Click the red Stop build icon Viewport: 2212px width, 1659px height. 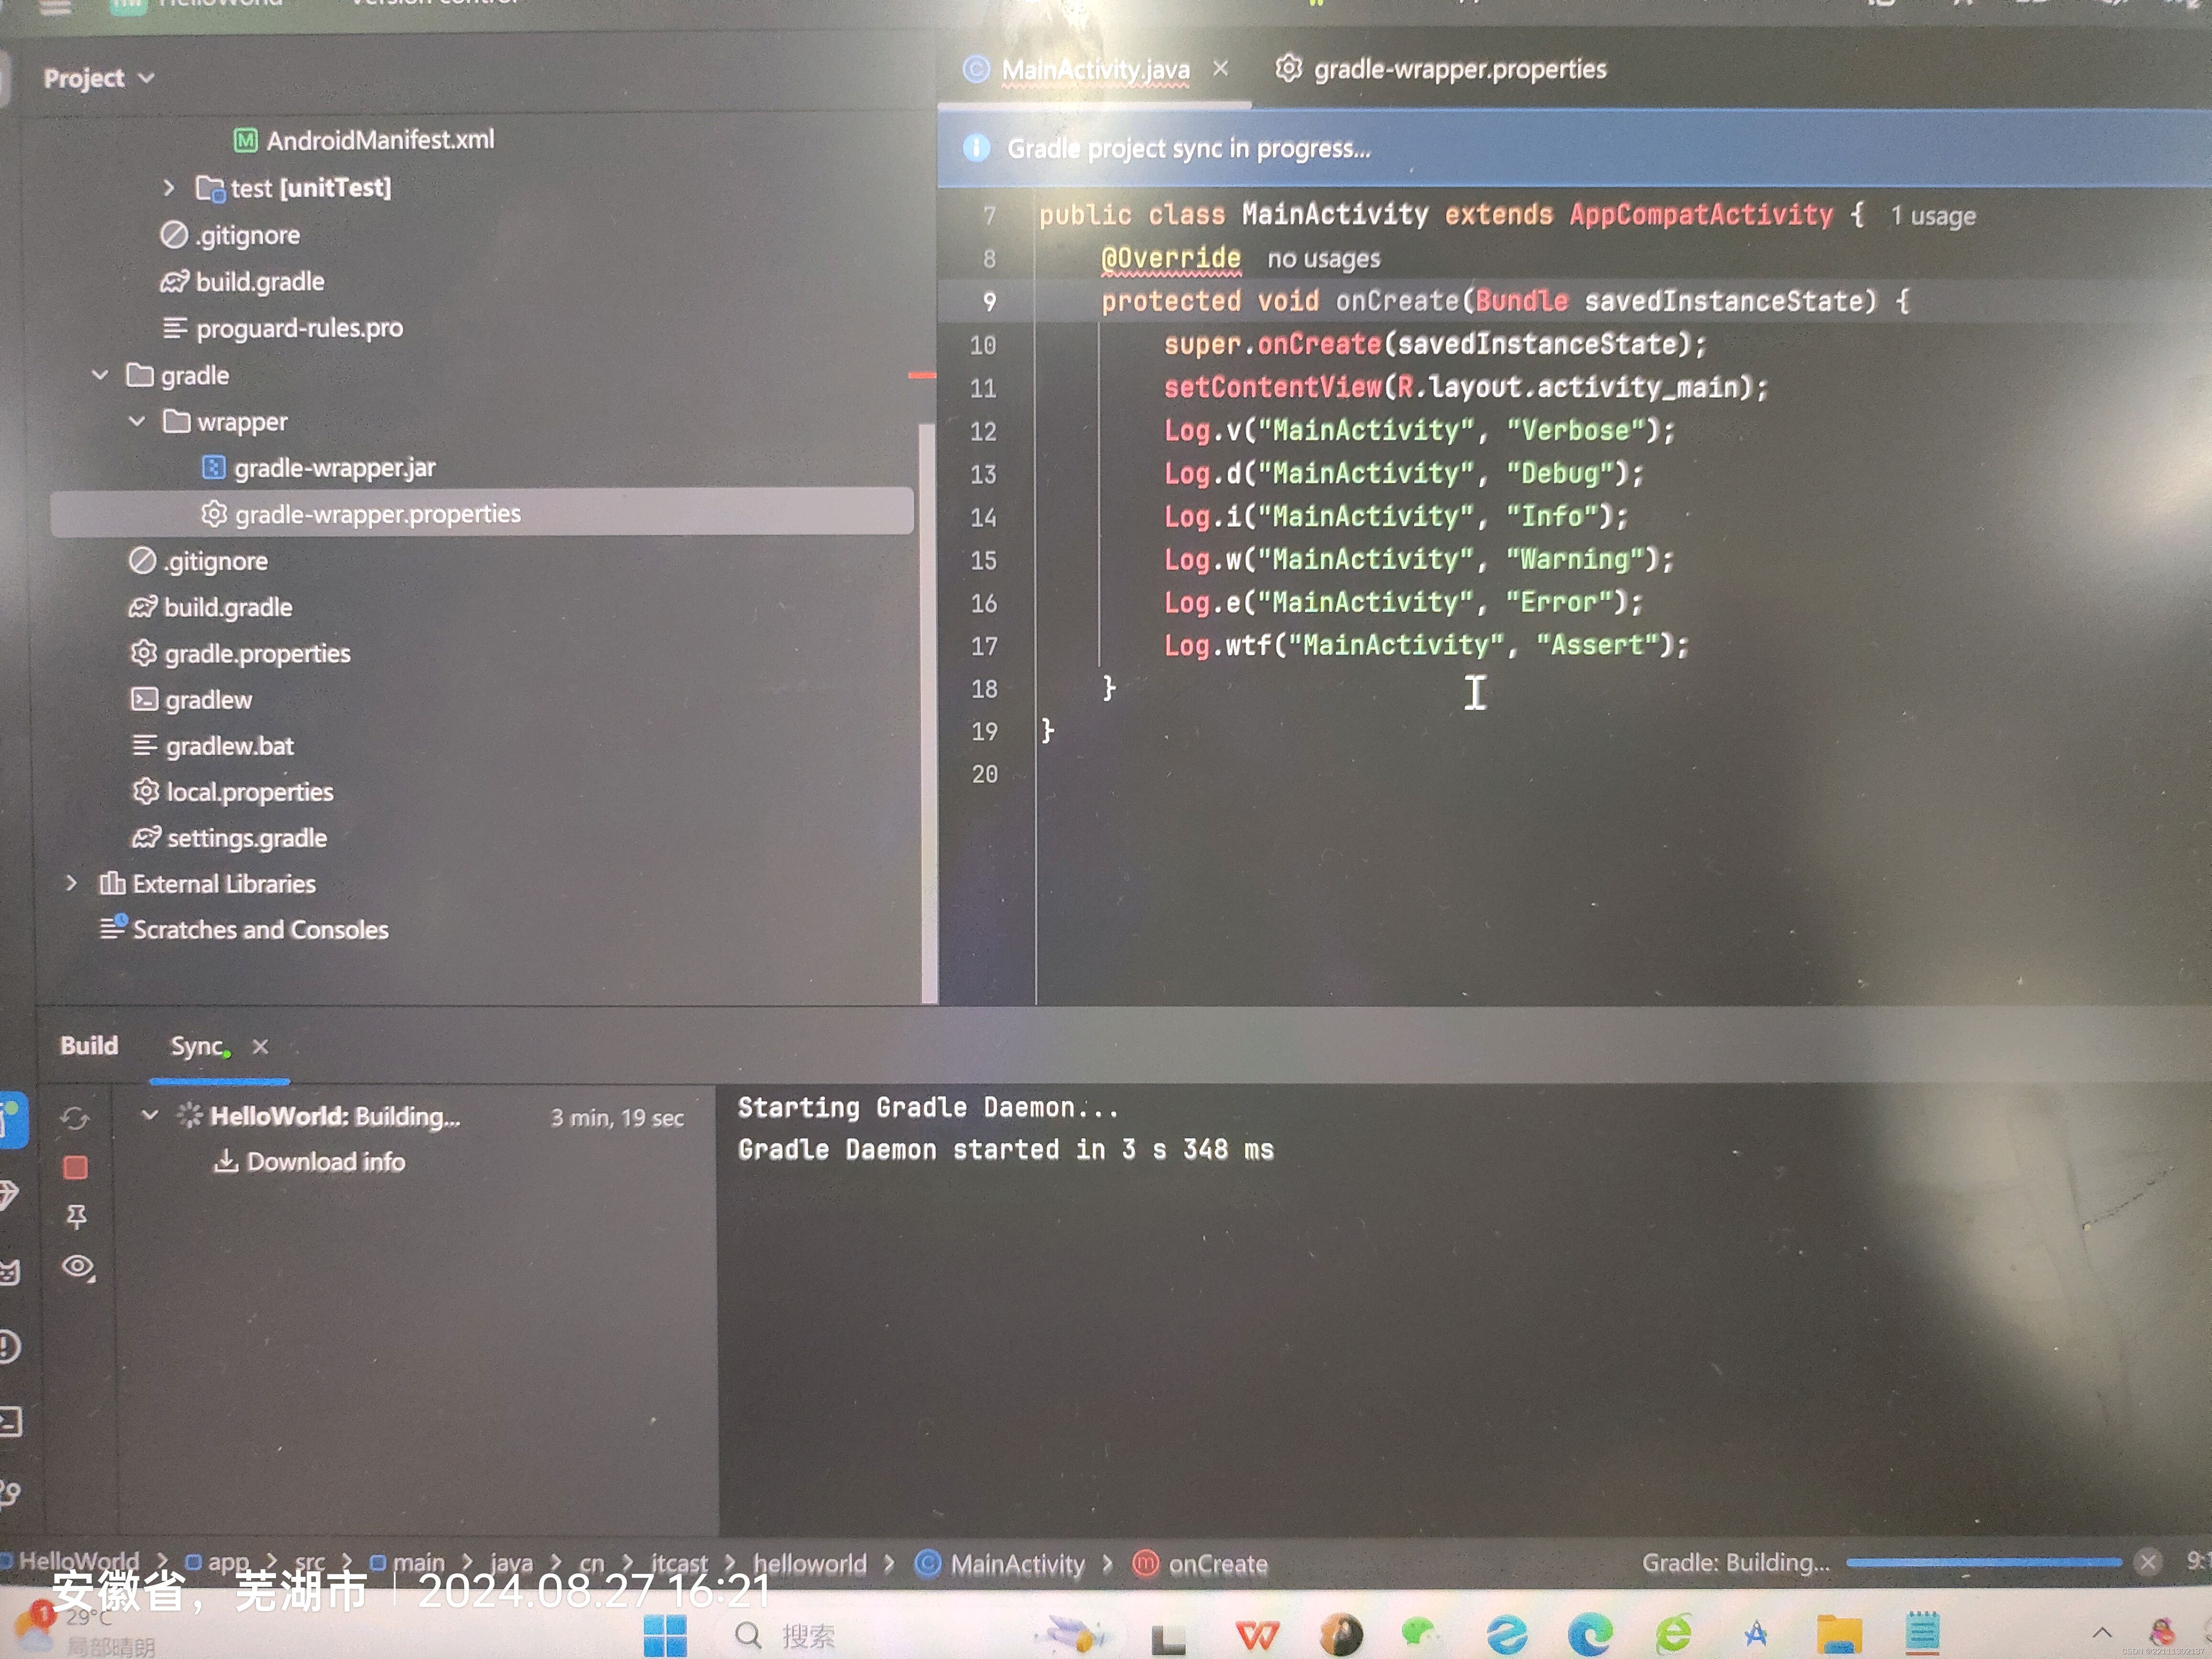(x=75, y=1167)
